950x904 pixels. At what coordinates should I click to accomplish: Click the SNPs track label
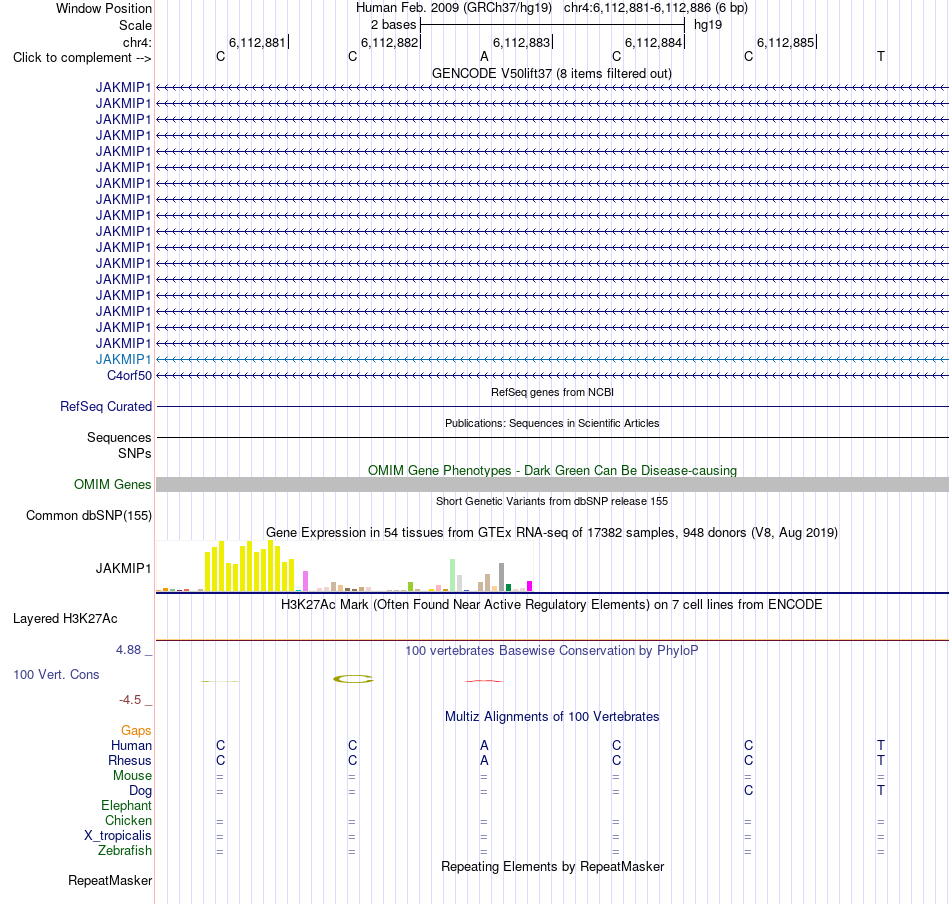click(135, 453)
